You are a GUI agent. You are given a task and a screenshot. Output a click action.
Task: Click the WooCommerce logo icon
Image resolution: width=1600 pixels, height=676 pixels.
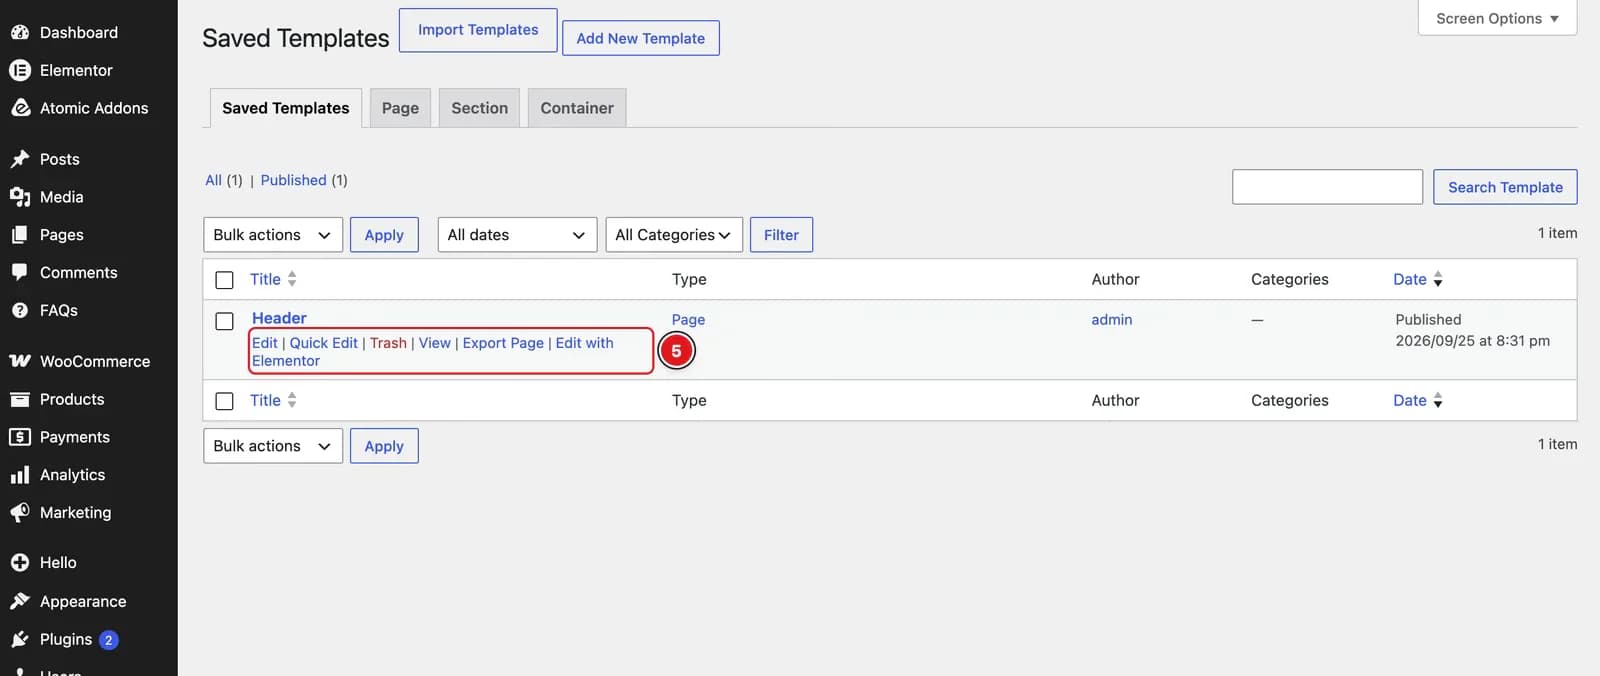(20, 361)
